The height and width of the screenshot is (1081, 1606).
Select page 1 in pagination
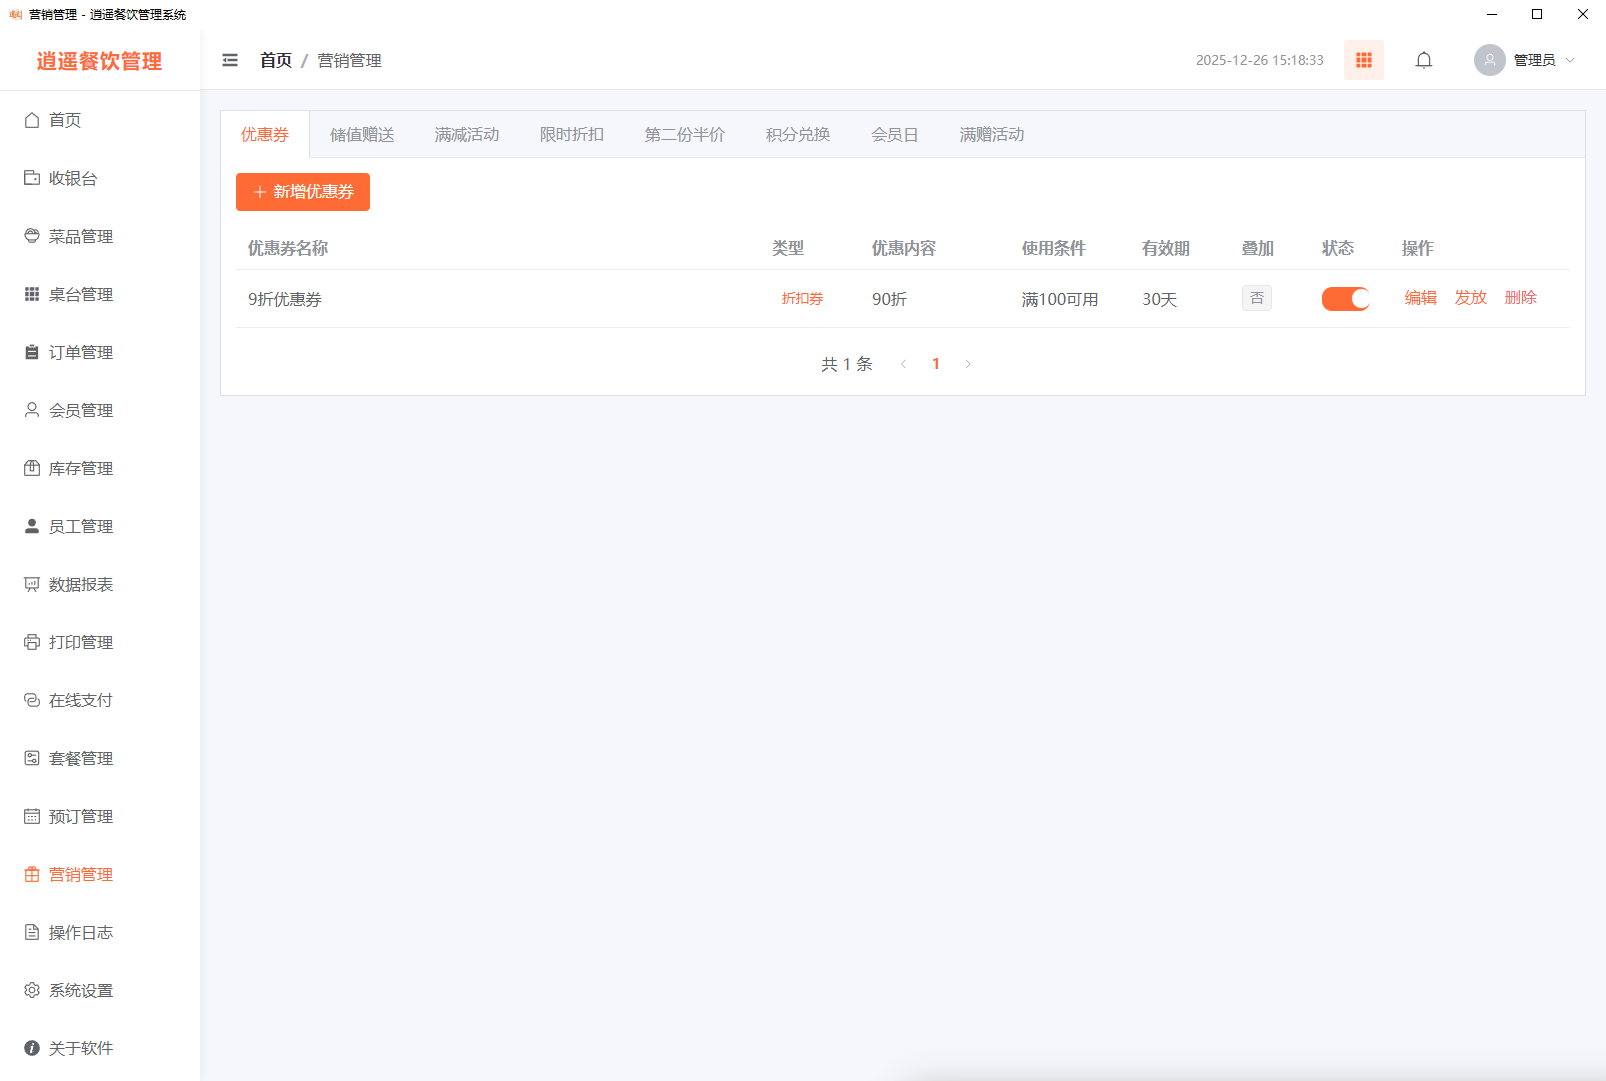point(936,364)
